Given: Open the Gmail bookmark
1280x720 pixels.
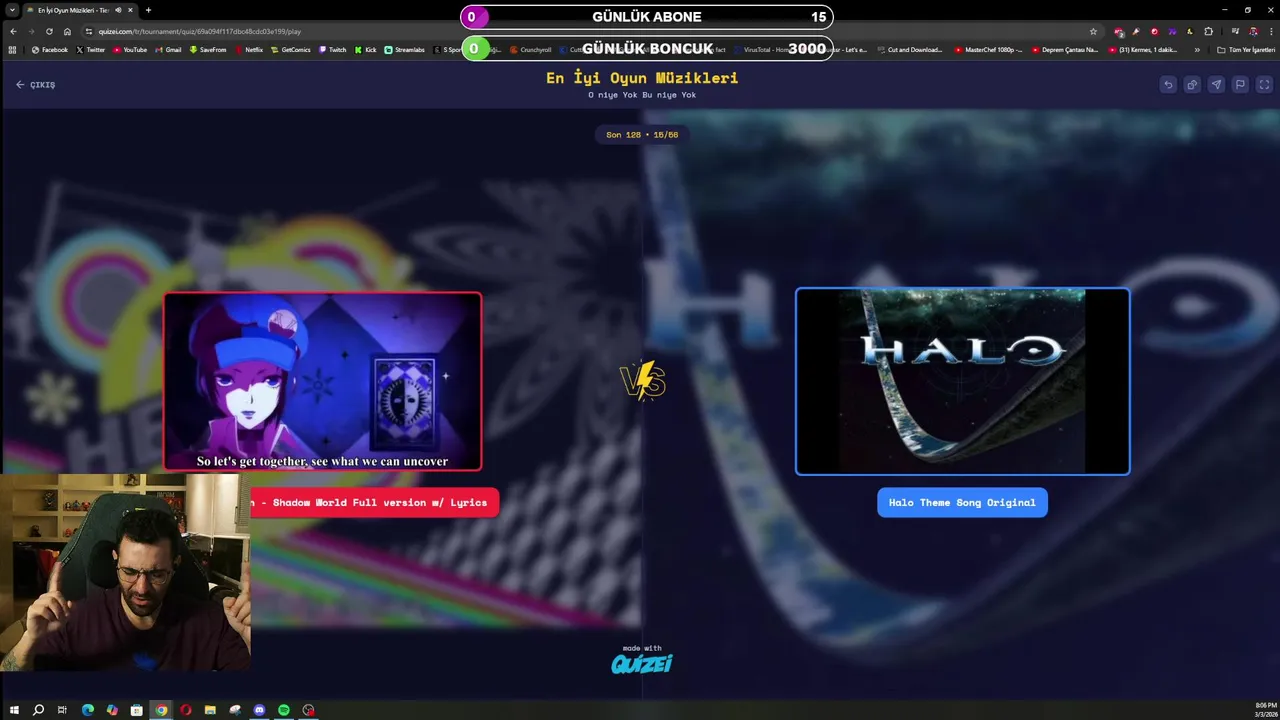Looking at the screenshot, I should (x=169, y=49).
